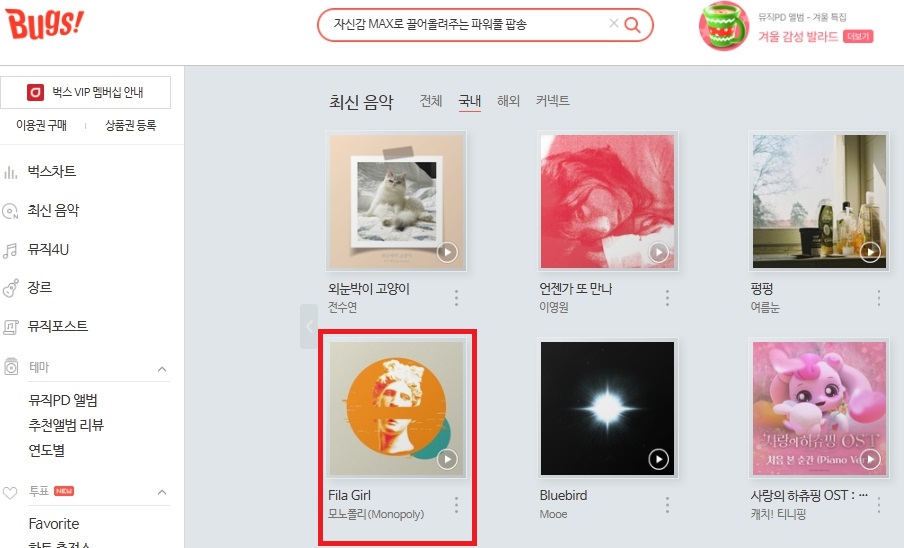Play the 외눈박이 고양이 album
This screenshot has width=904, height=548.
click(x=447, y=252)
